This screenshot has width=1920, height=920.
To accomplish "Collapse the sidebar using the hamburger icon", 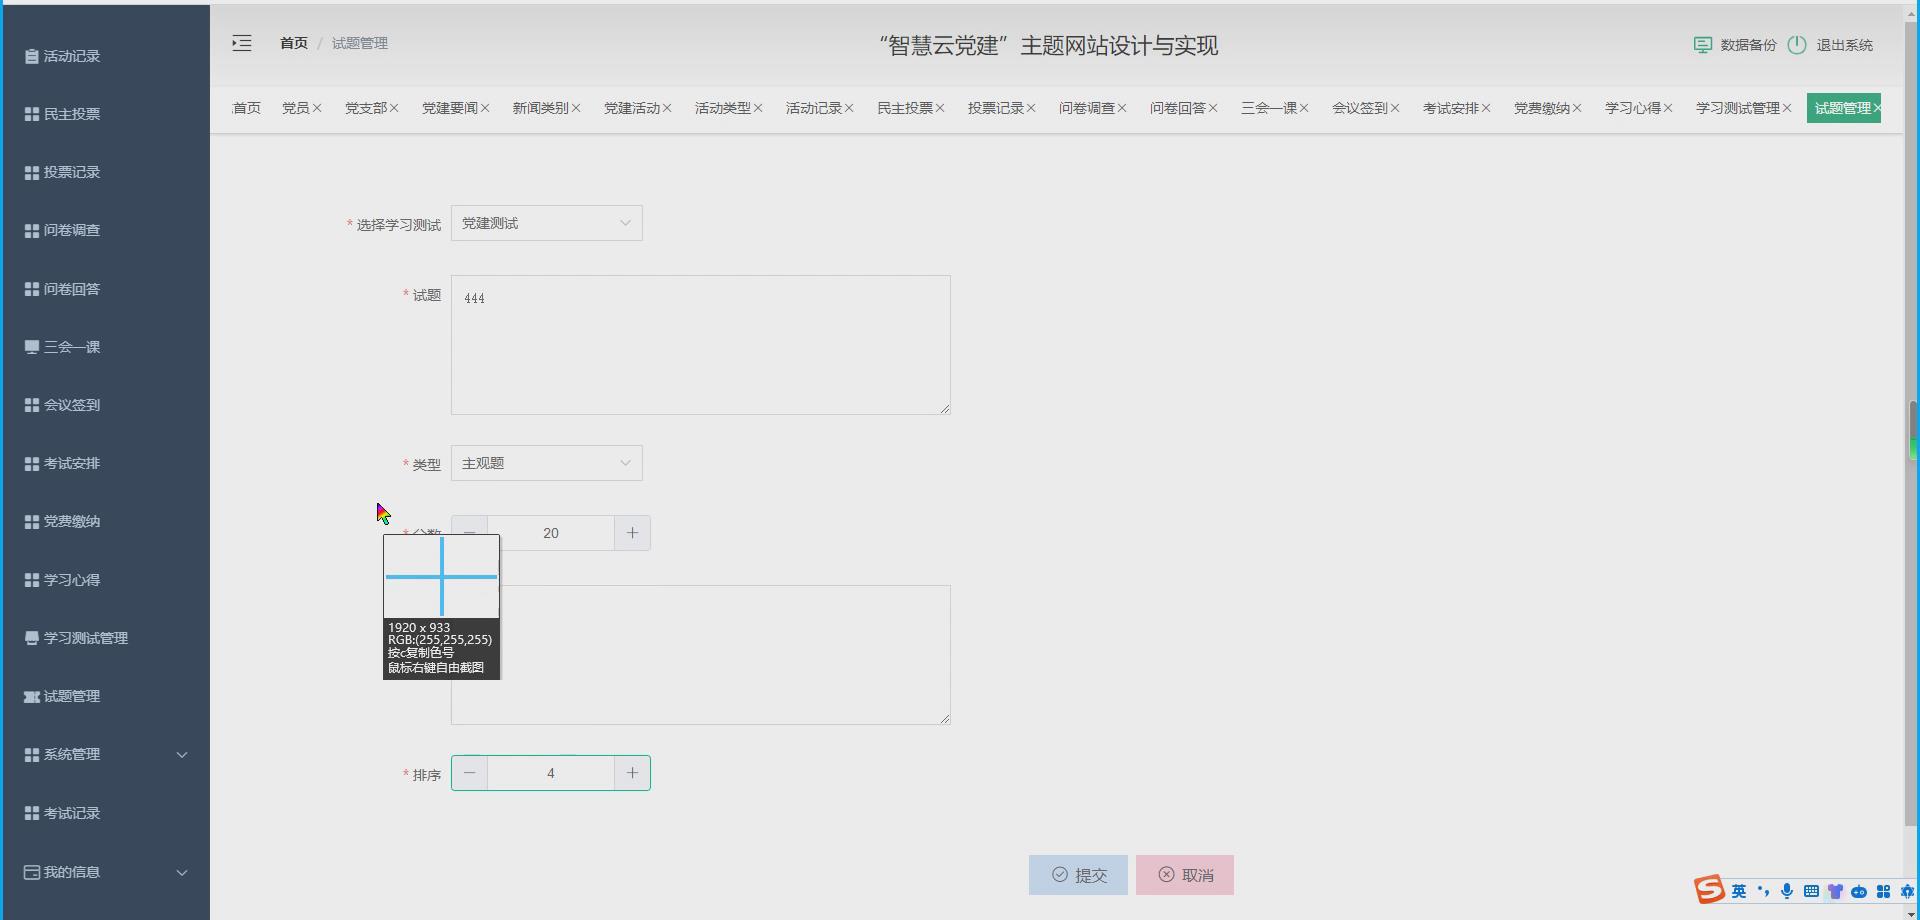I will pos(241,43).
